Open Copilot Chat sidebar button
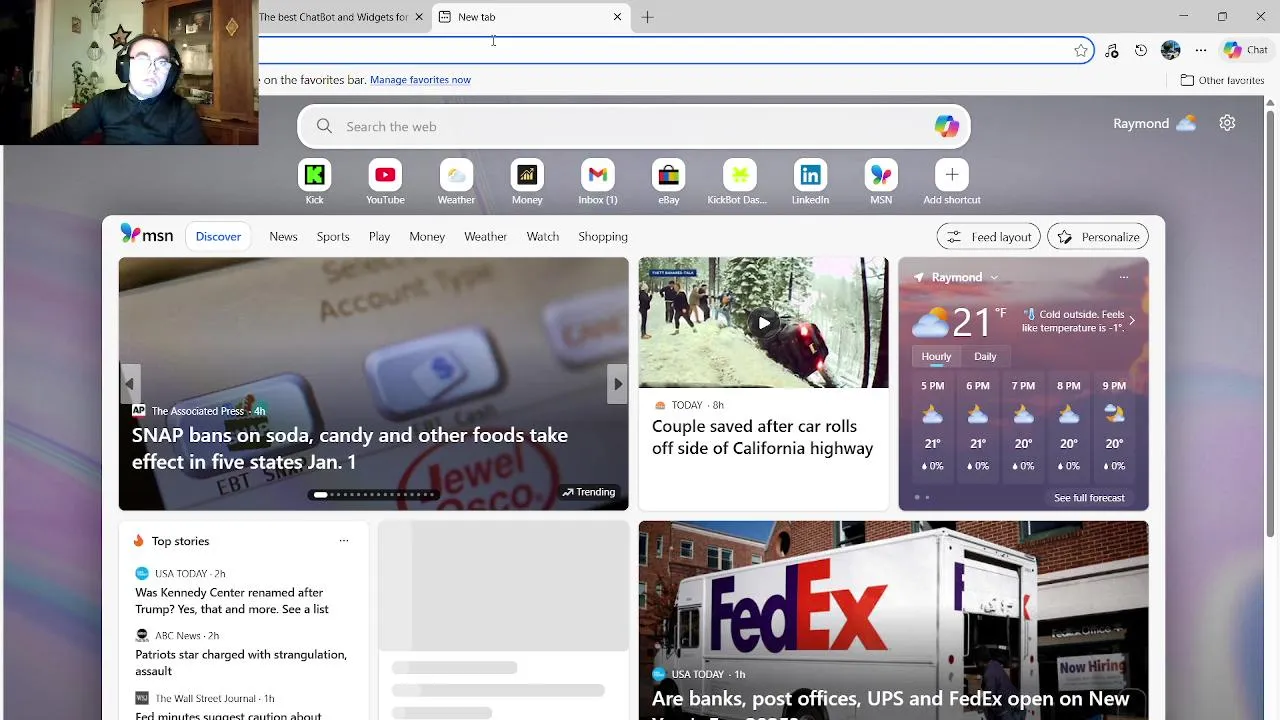Image resolution: width=1280 pixels, height=720 pixels. [x=1246, y=50]
